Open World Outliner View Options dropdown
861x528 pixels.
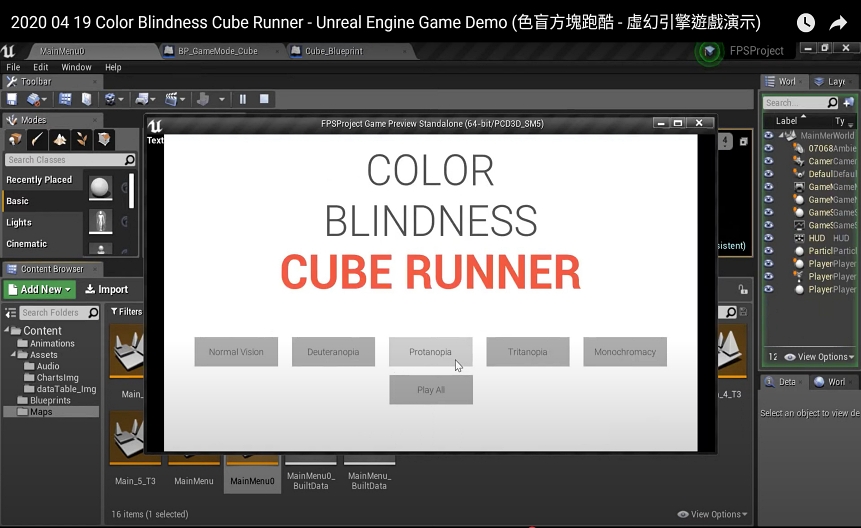(819, 357)
